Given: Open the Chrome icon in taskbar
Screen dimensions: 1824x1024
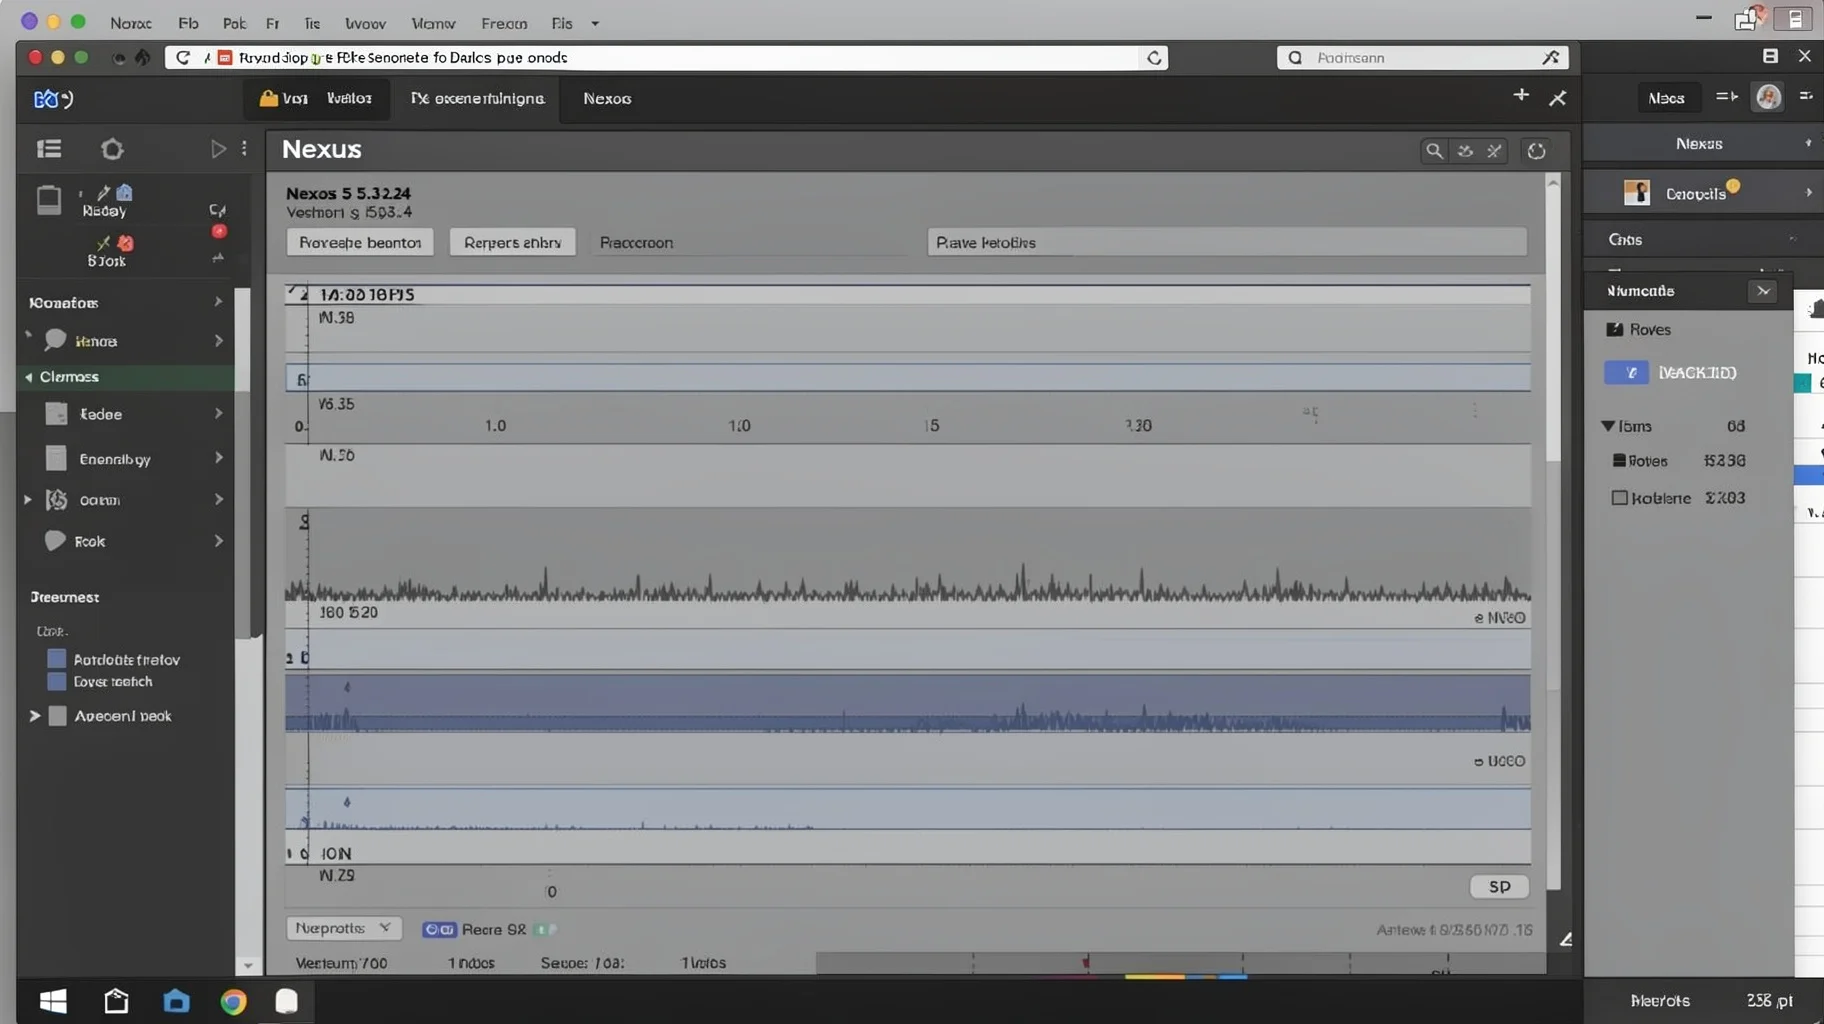Looking at the screenshot, I should 233,1001.
